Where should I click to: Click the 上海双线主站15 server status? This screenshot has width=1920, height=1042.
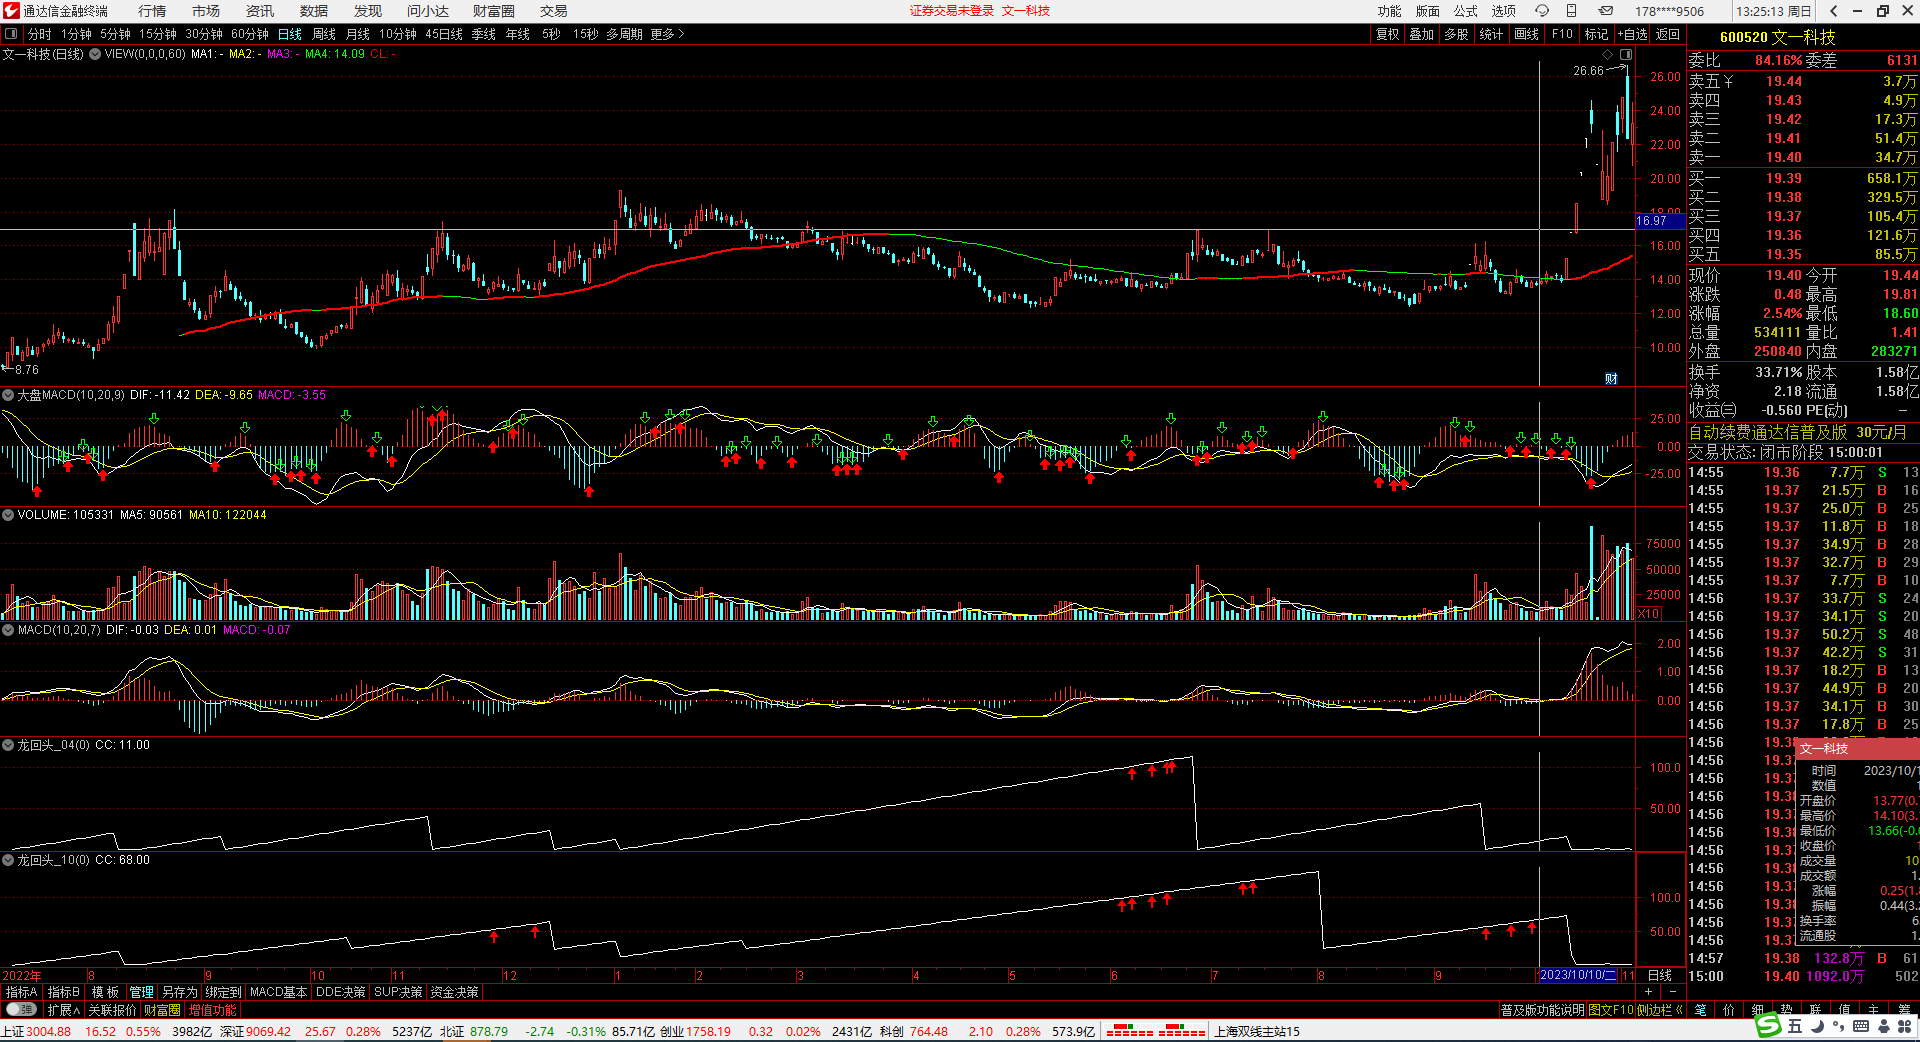point(1257,1031)
